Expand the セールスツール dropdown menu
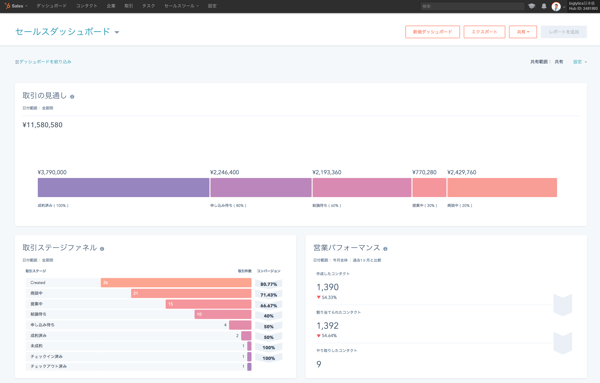600x383 pixels. click(181, 6)
